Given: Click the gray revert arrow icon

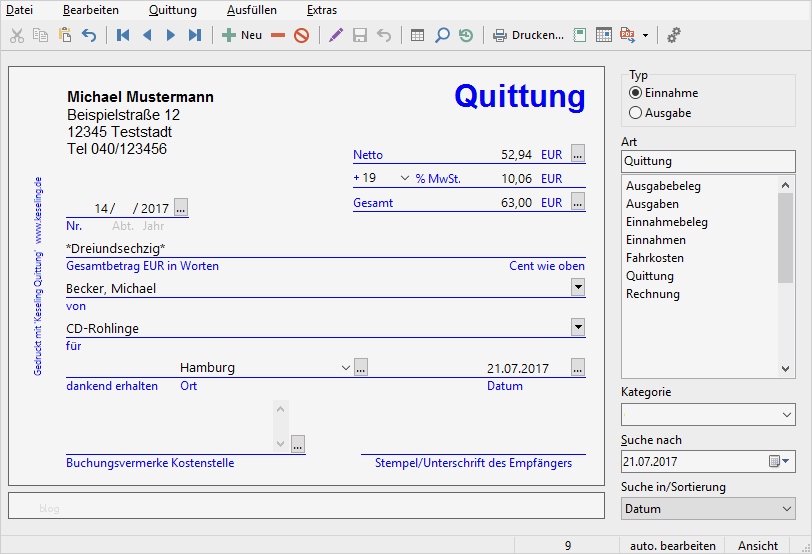Looking at the screenshot, I should click(x=384, y=35).
